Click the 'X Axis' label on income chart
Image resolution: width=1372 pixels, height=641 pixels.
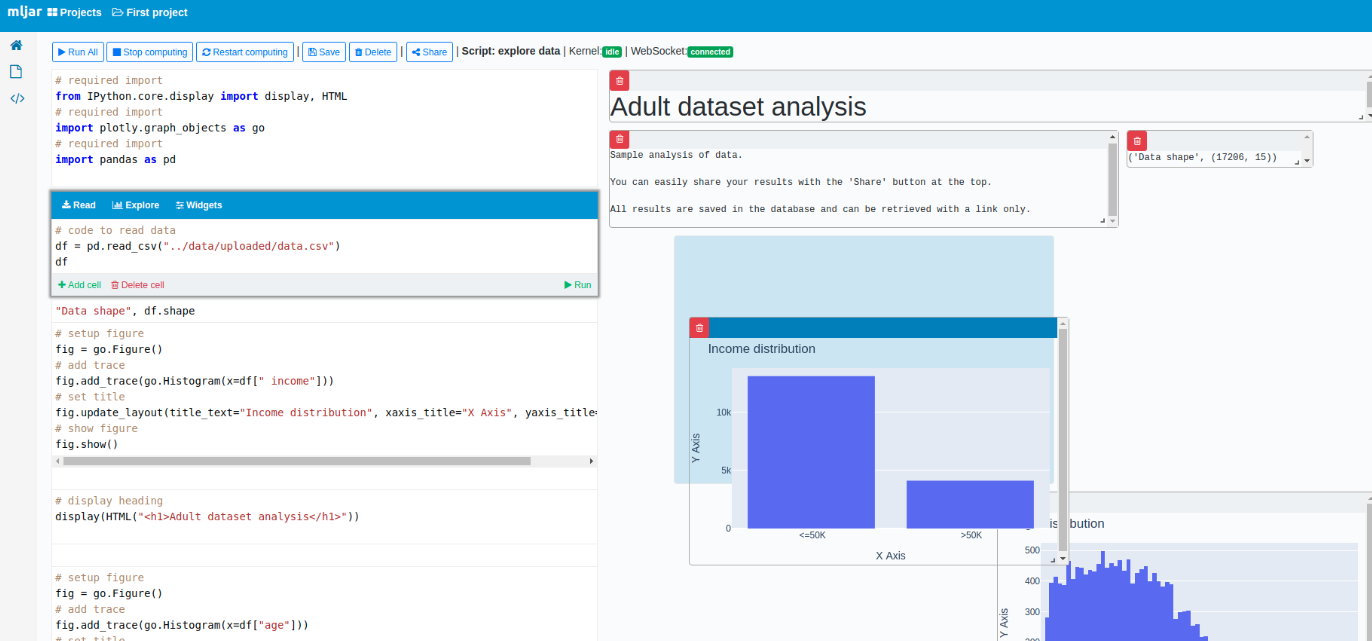click(890, 555)
